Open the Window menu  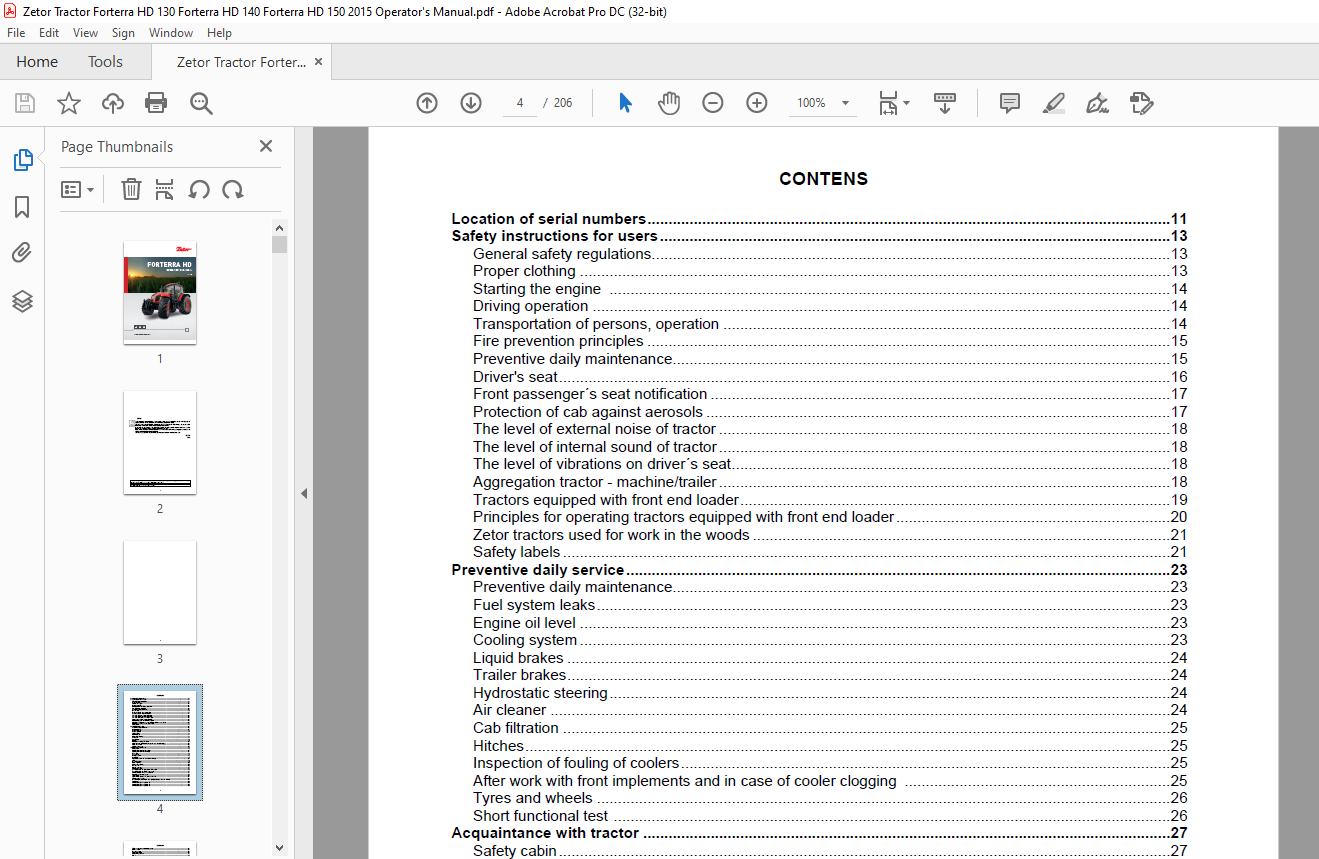[x=171, y=33]
